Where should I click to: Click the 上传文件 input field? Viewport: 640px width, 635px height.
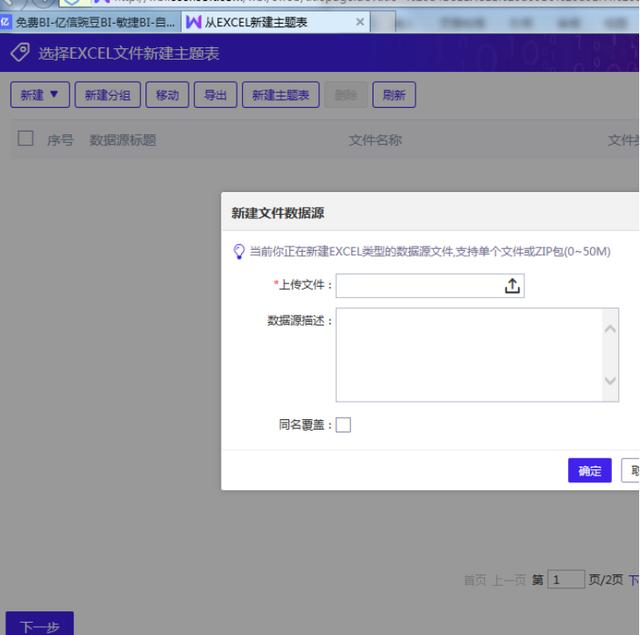tap(430, 286)
